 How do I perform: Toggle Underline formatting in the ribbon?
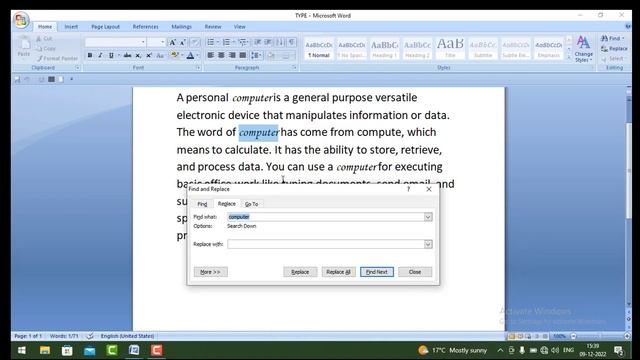point(111,55)
